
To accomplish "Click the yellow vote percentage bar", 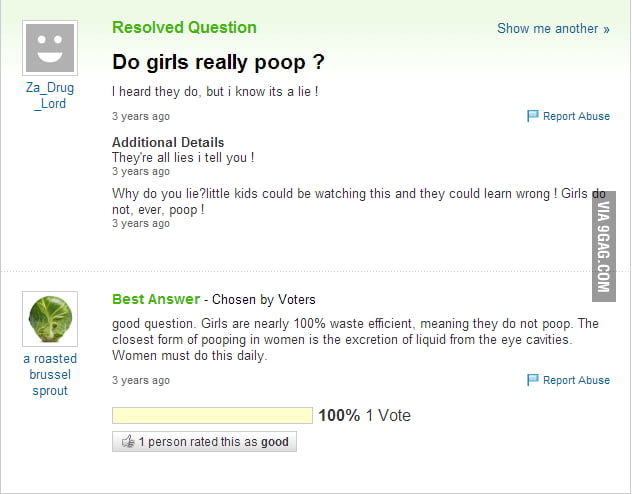I will pos(212,415).
